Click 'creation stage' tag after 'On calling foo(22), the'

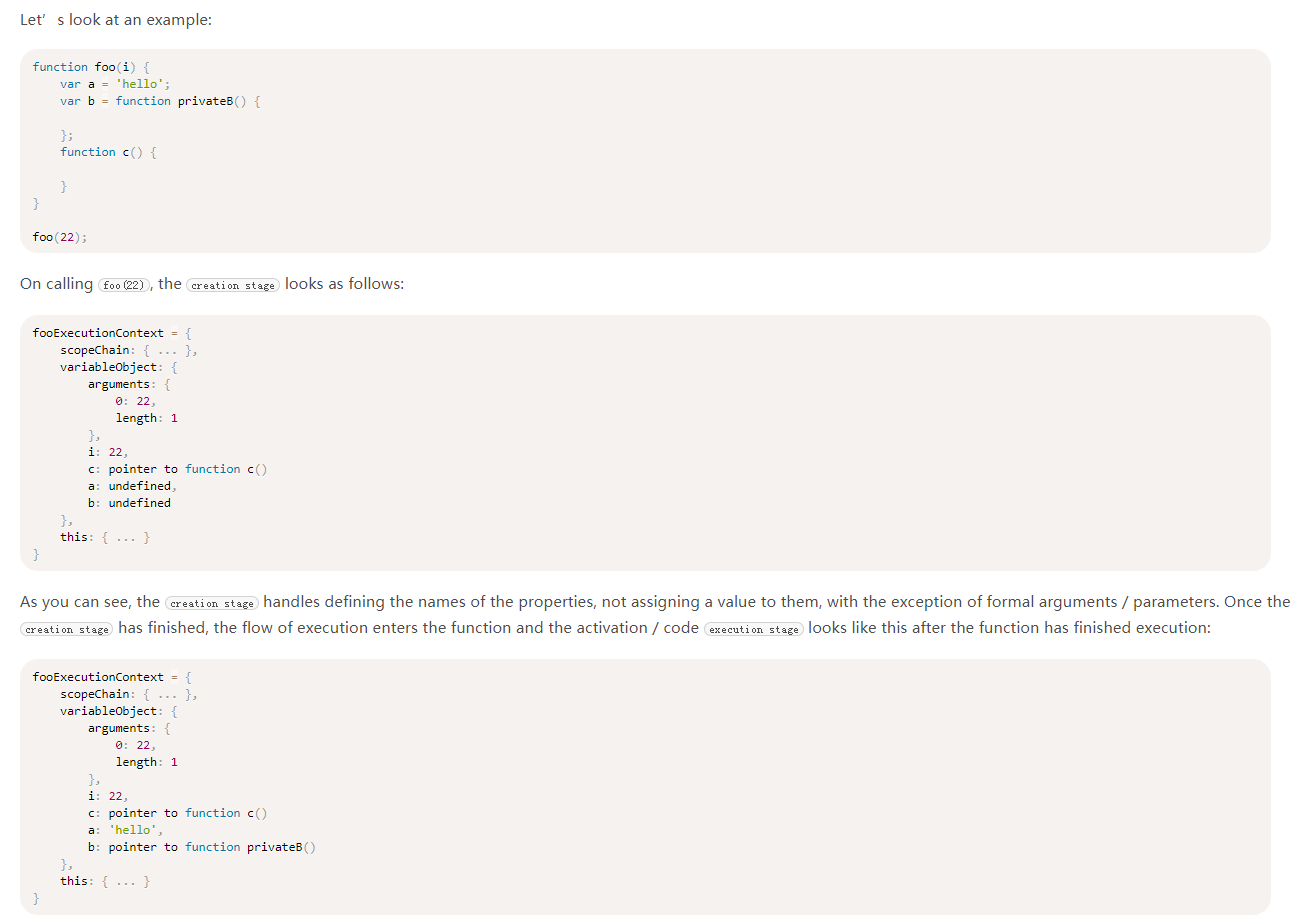[x=232, y=285]
